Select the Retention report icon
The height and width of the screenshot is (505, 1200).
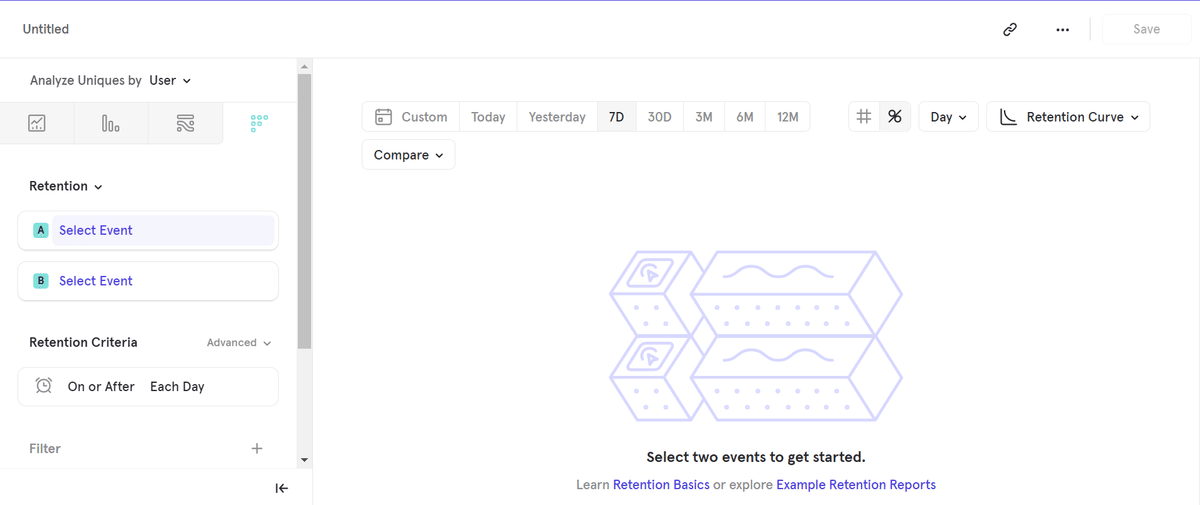pyautogui.click(x=259, y=123)
